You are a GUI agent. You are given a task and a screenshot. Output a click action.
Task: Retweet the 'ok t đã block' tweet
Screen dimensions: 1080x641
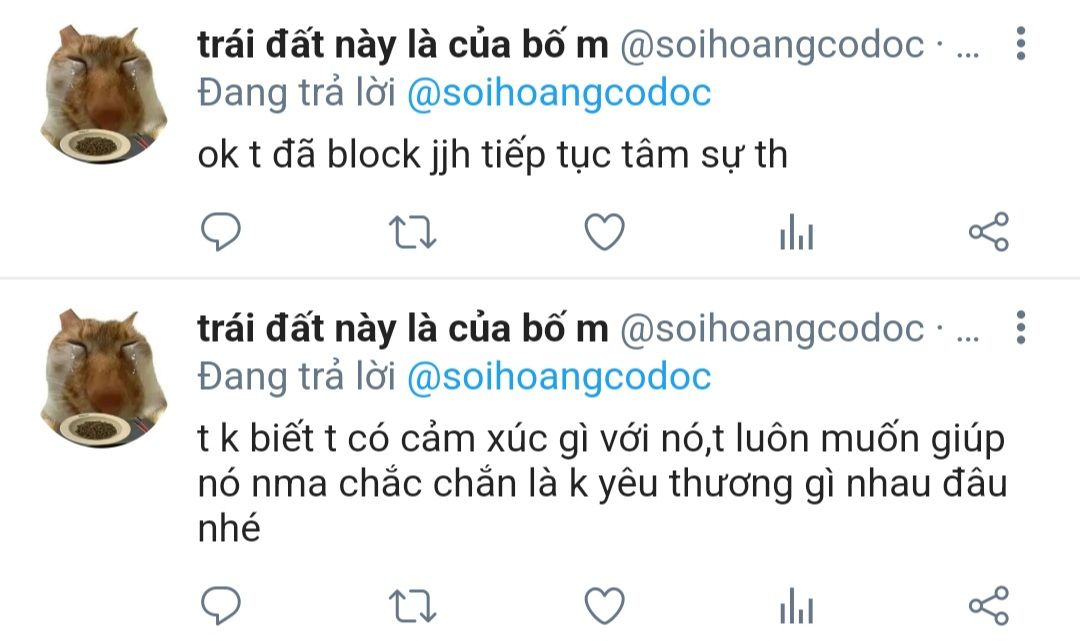pos(412,232)
